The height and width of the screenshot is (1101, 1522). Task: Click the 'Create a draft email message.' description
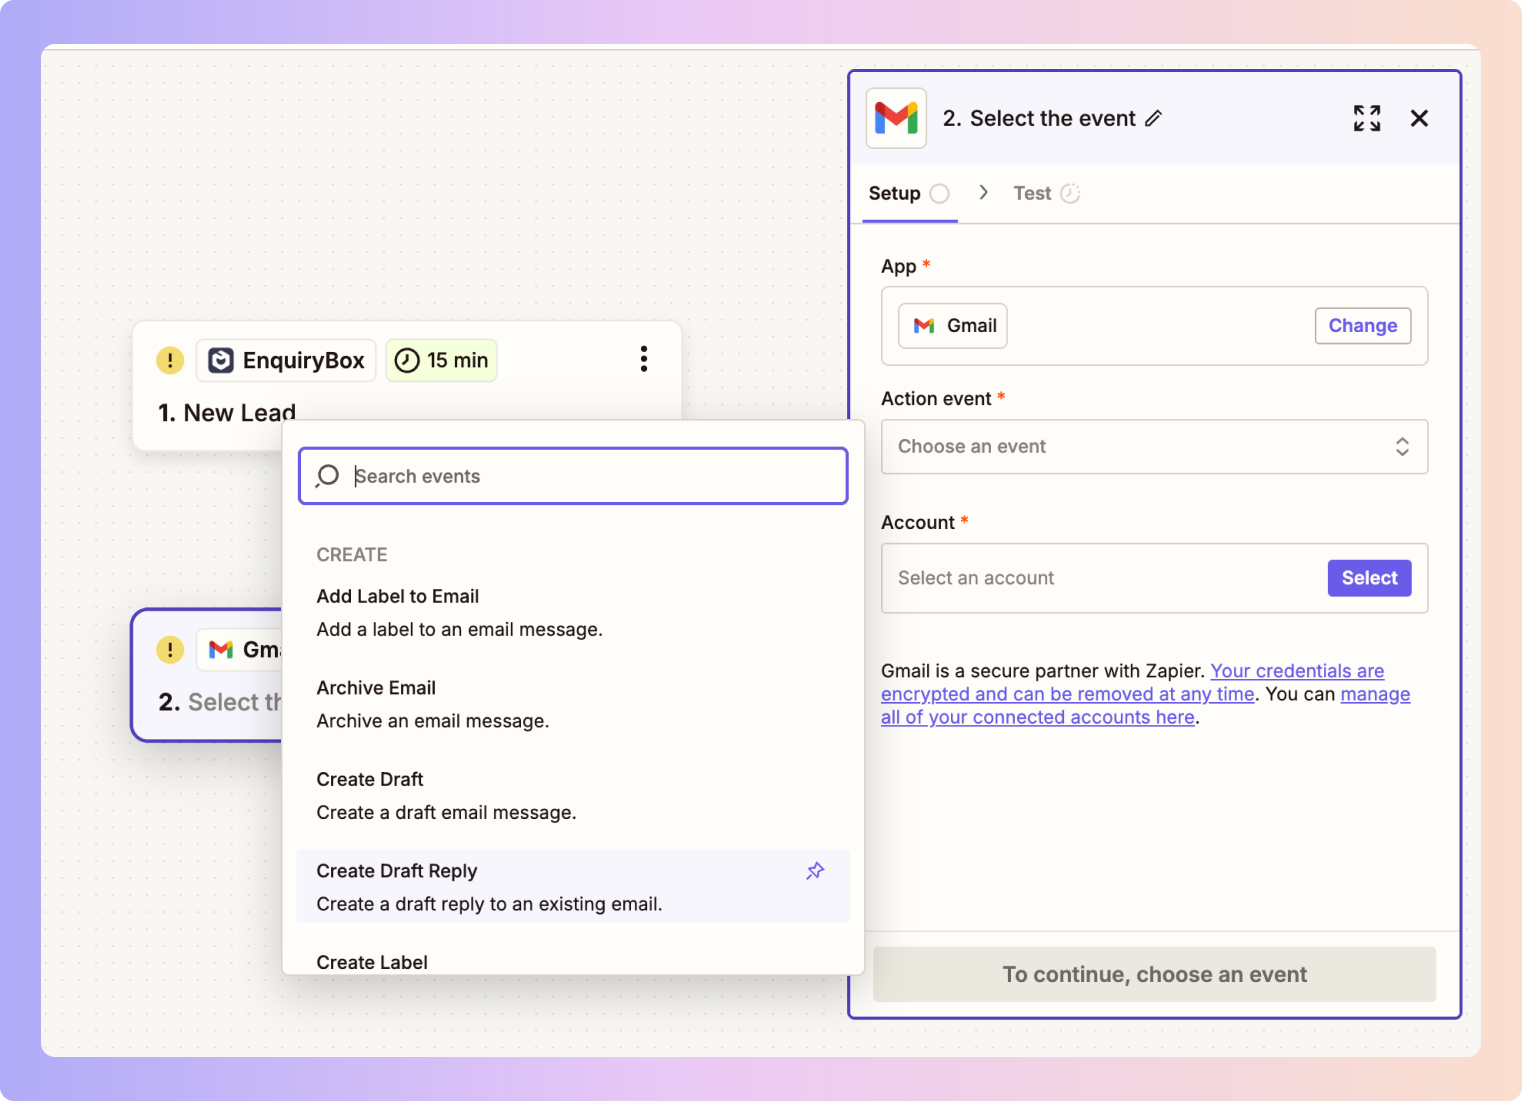(446, 813)
